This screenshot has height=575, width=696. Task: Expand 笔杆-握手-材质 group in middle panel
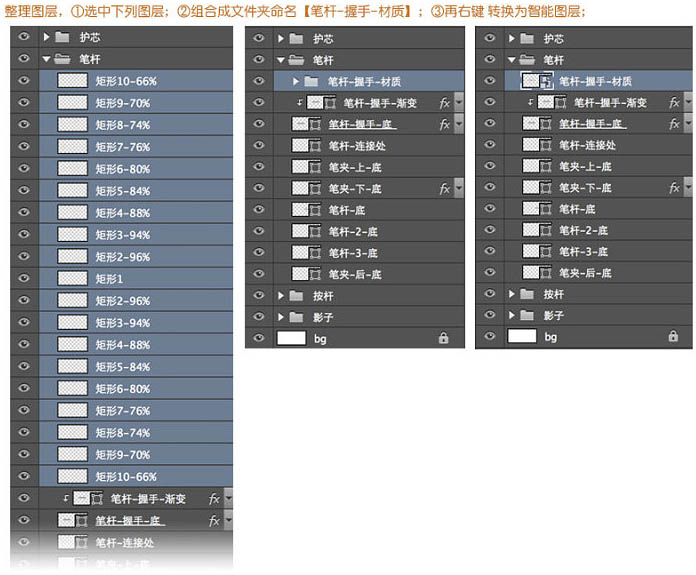pyautogui.click(x=296, y=81)
